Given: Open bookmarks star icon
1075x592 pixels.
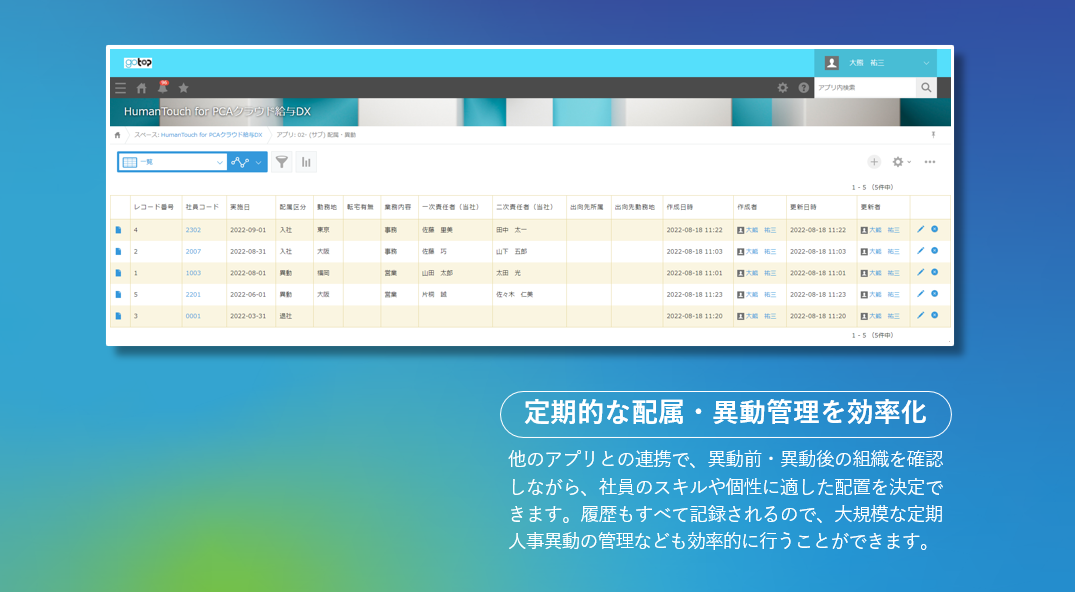Looking at the screenshot, I should 183,88.
